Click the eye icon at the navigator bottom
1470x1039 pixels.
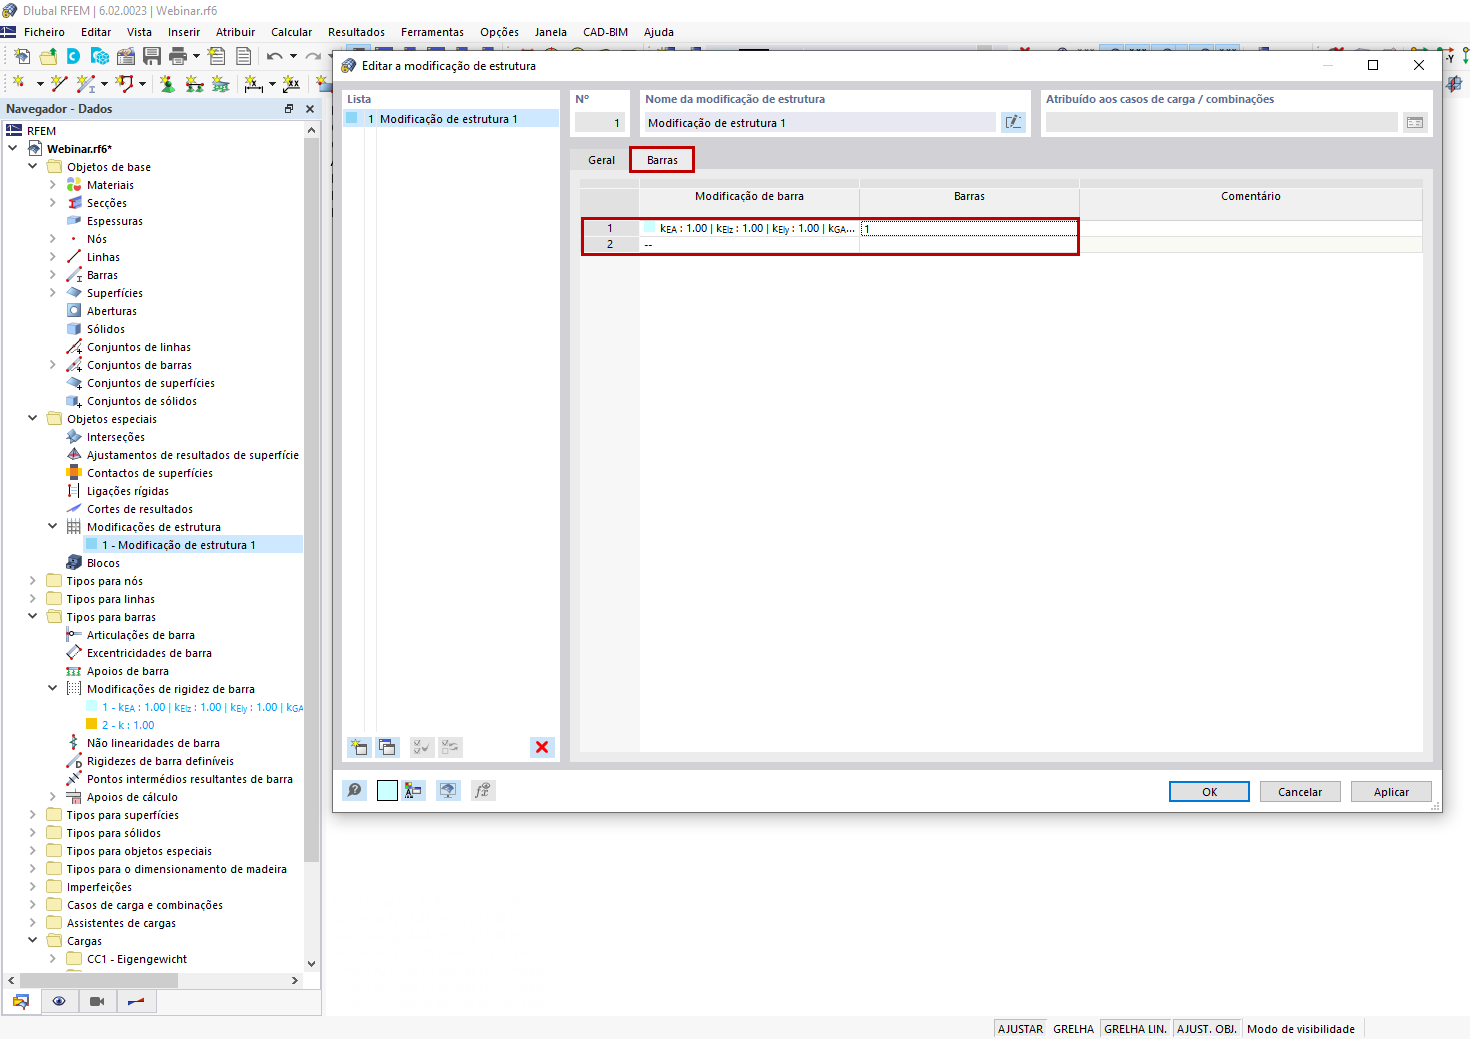tap(59, 1001)
